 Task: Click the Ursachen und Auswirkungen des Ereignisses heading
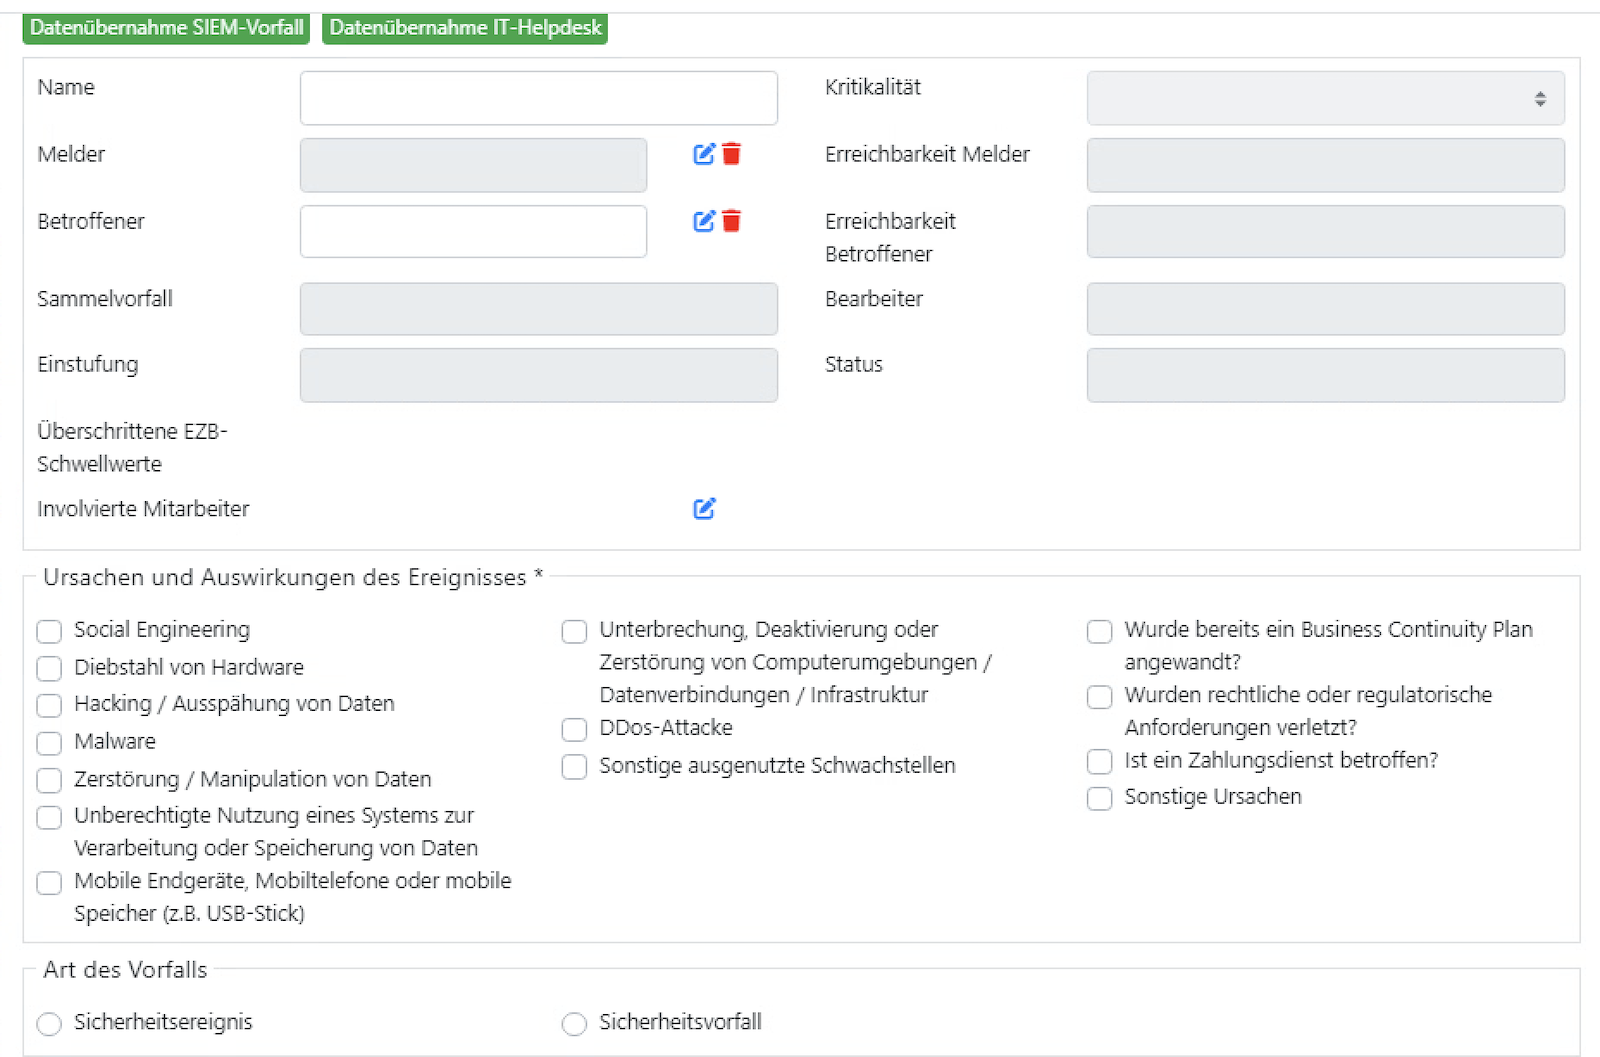pyautogui.click(x=293, y=577)
